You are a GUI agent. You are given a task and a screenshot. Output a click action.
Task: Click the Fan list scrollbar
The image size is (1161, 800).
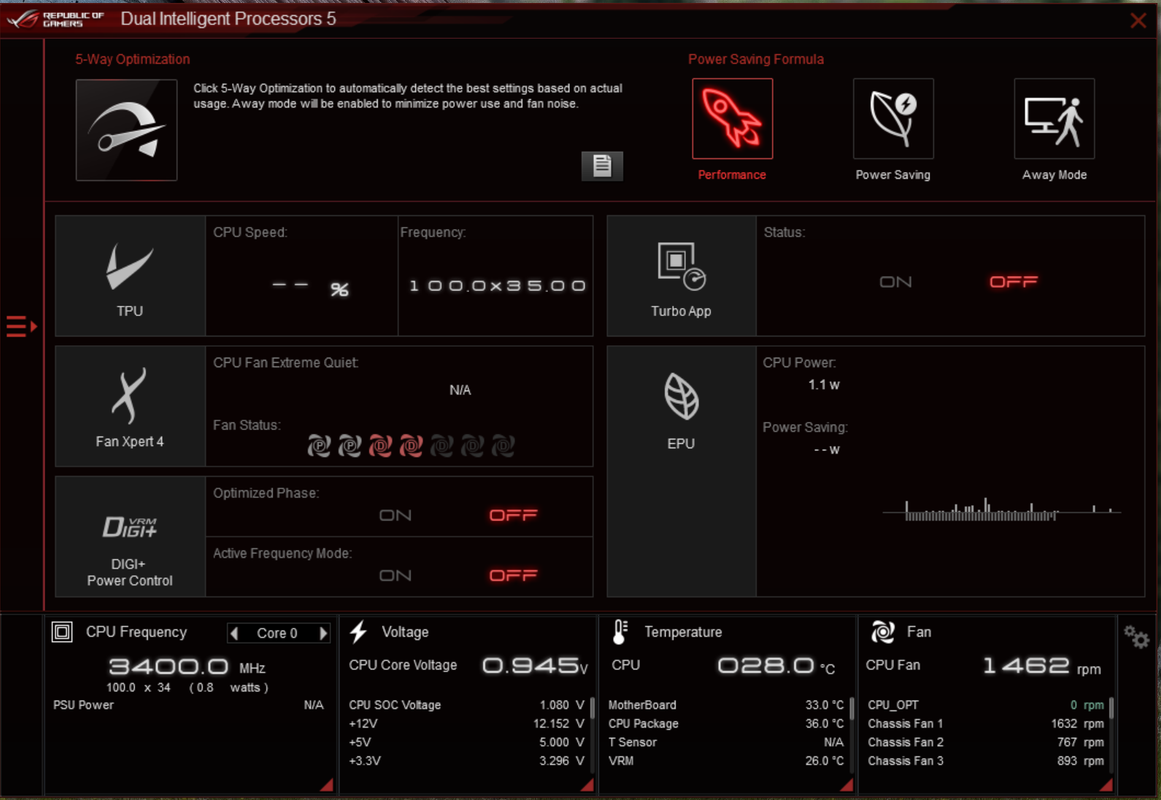(x=1111, y=707)
